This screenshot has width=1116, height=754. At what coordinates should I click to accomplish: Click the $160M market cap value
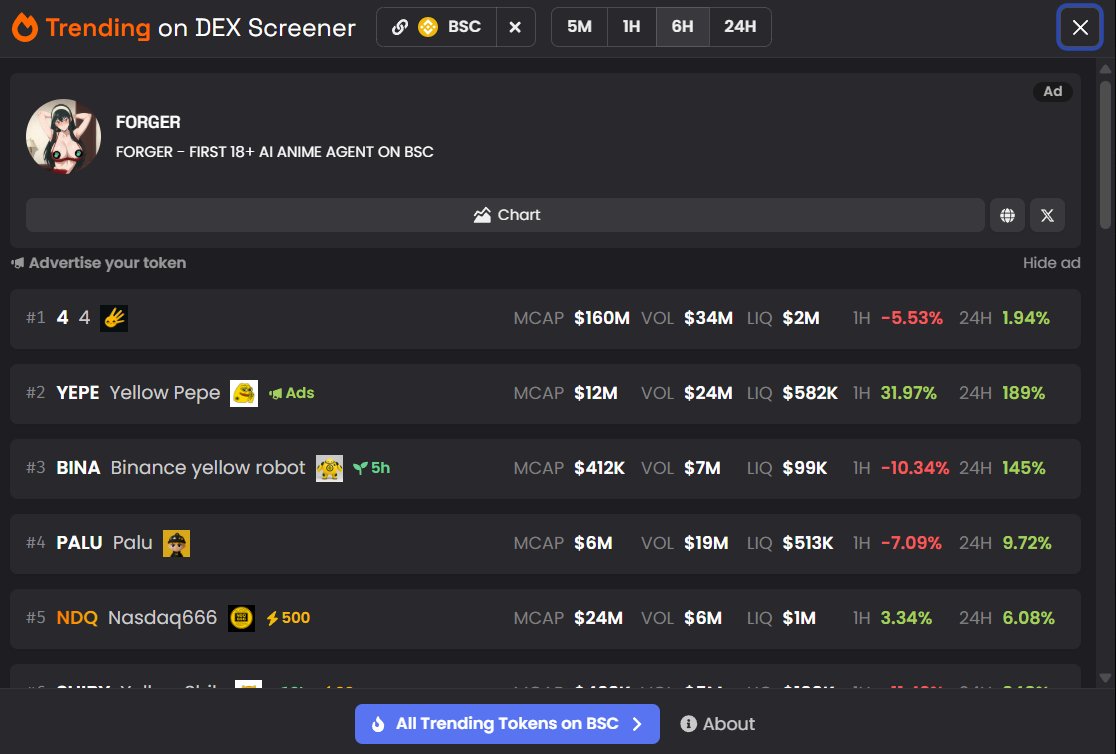click(x=602, y=318)
